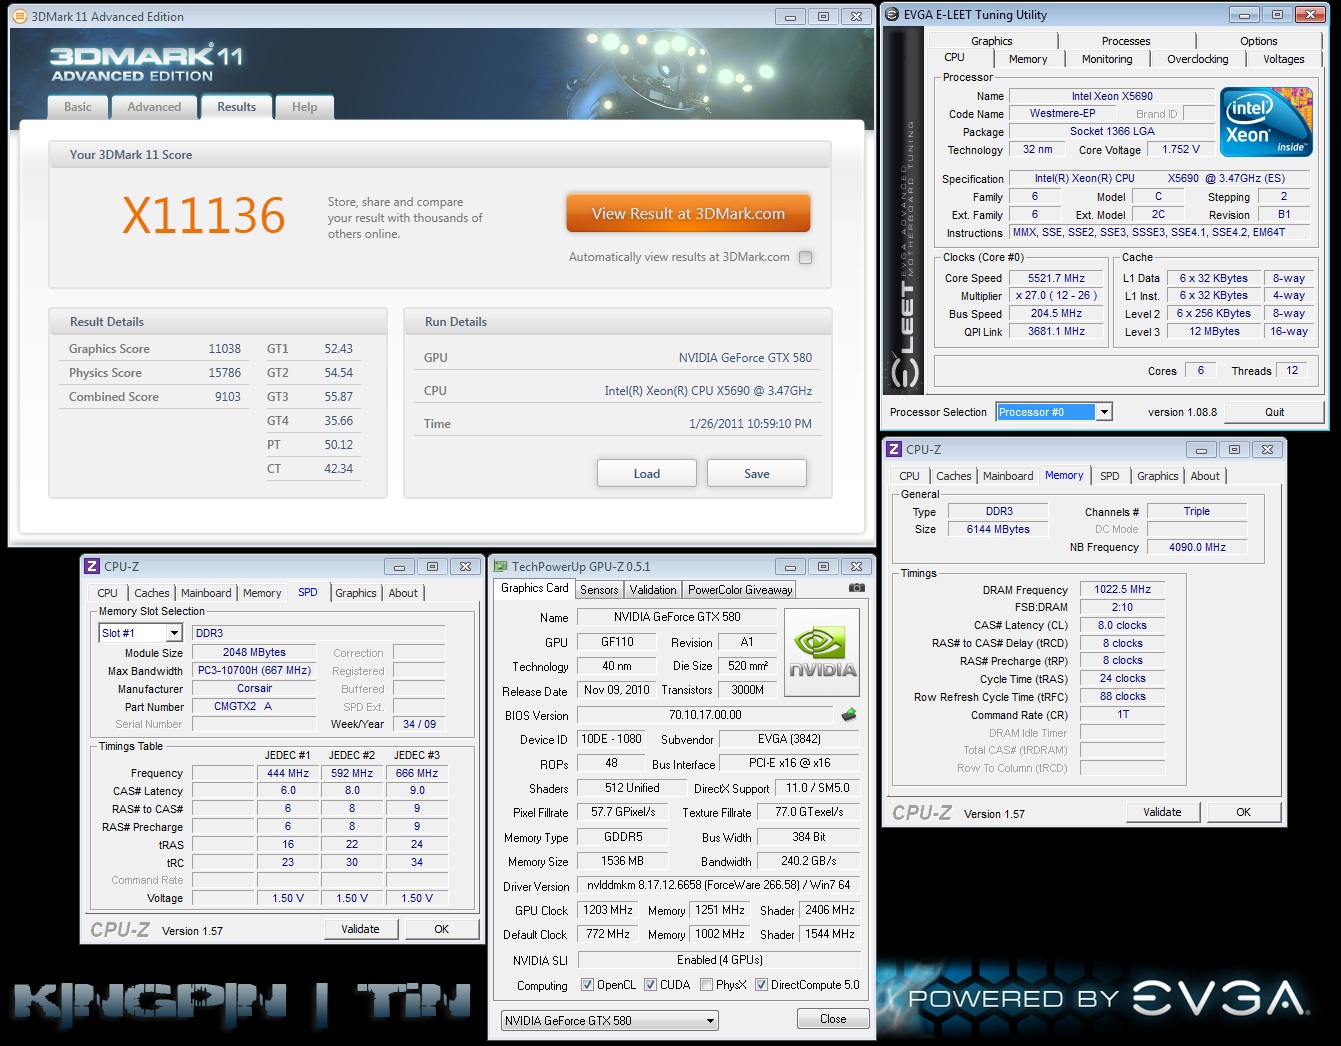Image resolution: width=1341 pixels, height=1046 pixels.
Task: Toggle the CUDA checkbox in GPU-Z
Action: [x=650, y=985]
